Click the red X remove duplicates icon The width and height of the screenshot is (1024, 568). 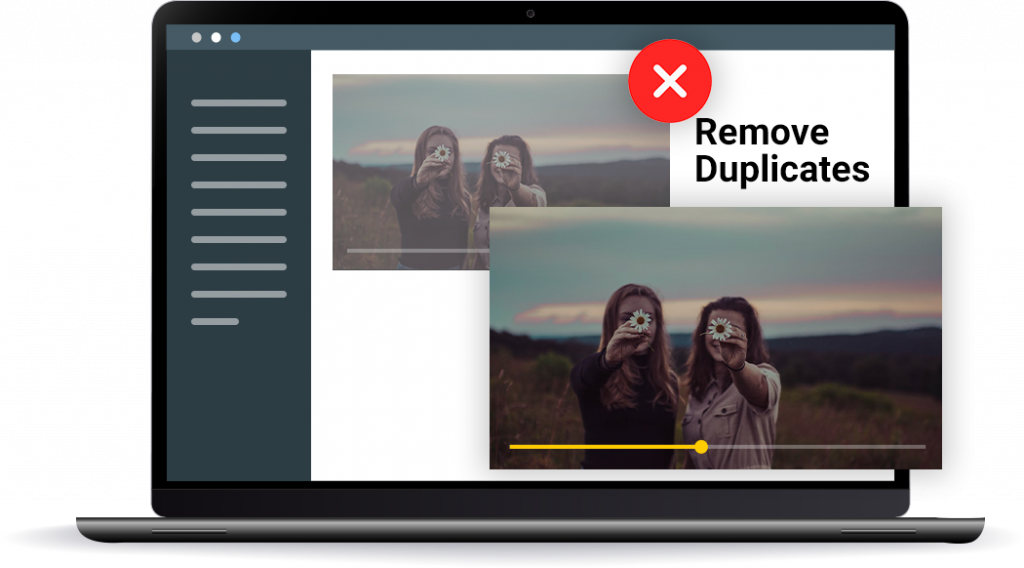click(x=669, y=81)
